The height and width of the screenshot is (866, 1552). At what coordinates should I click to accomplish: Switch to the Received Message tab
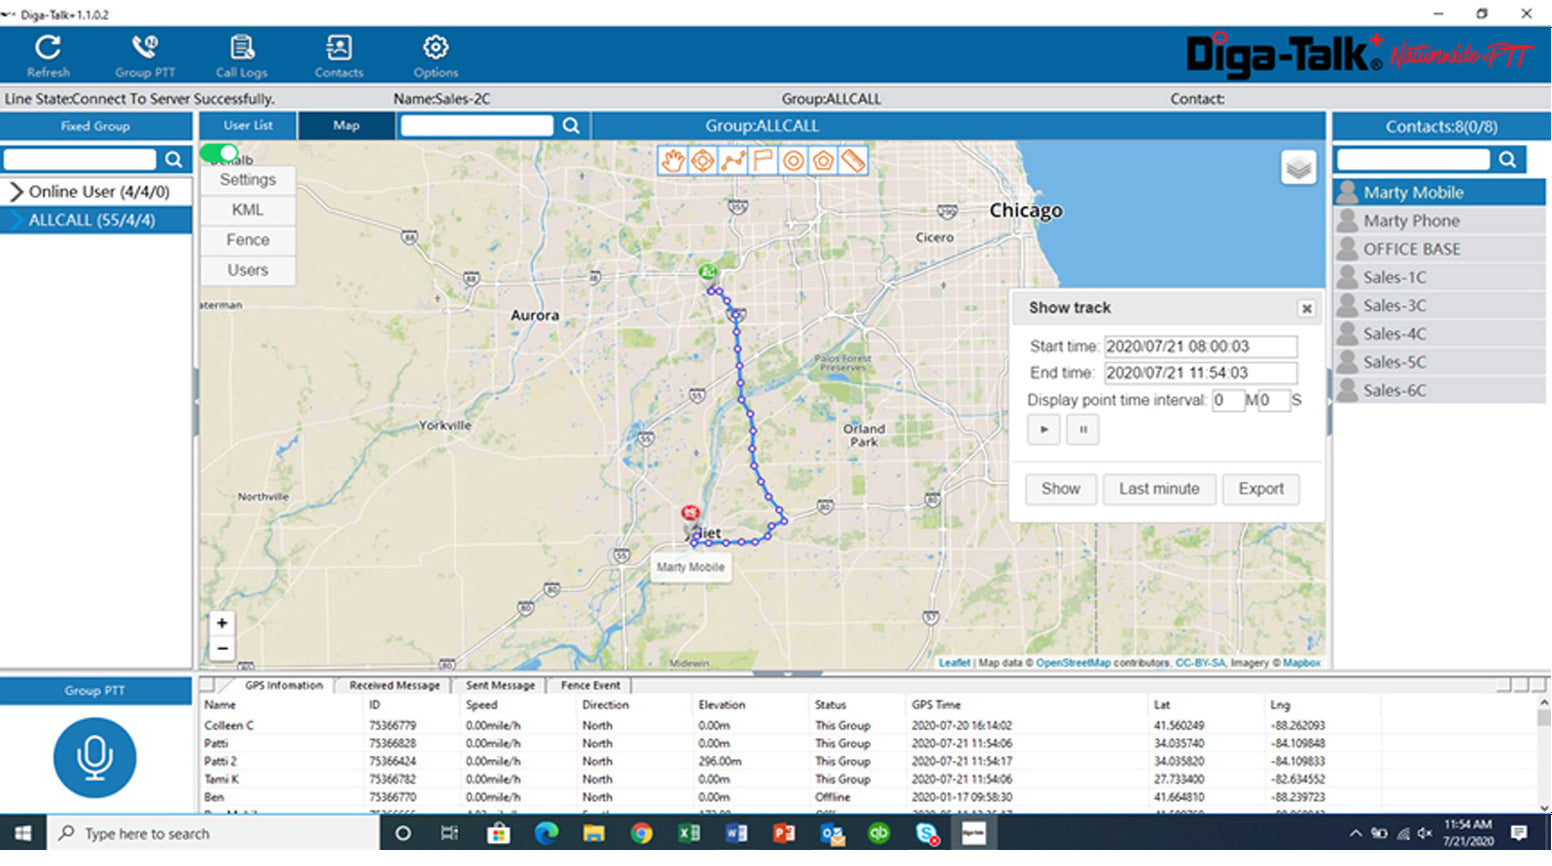pos(394,686)
